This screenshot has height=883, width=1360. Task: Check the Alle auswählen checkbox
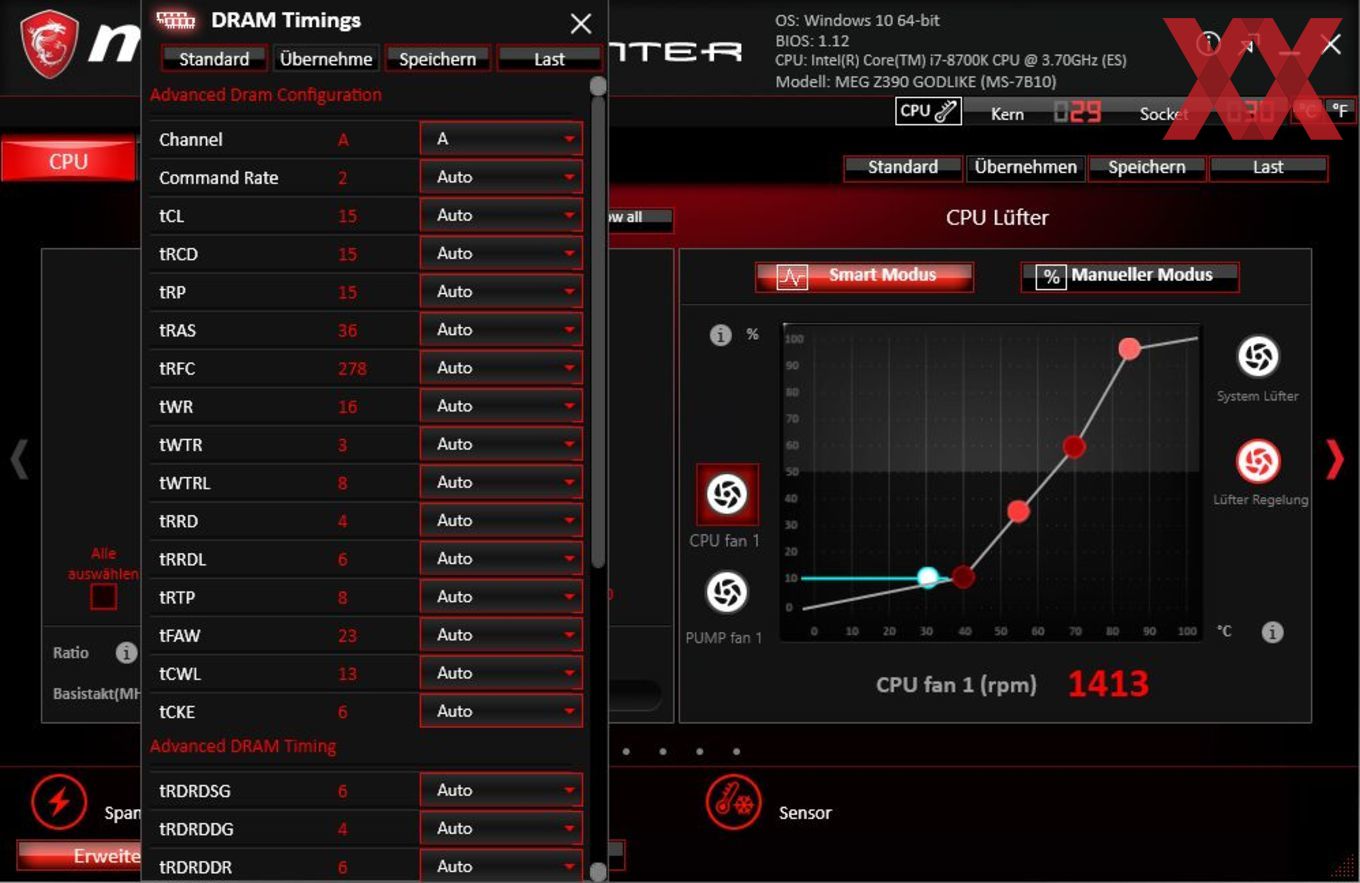tap(103, 597)
